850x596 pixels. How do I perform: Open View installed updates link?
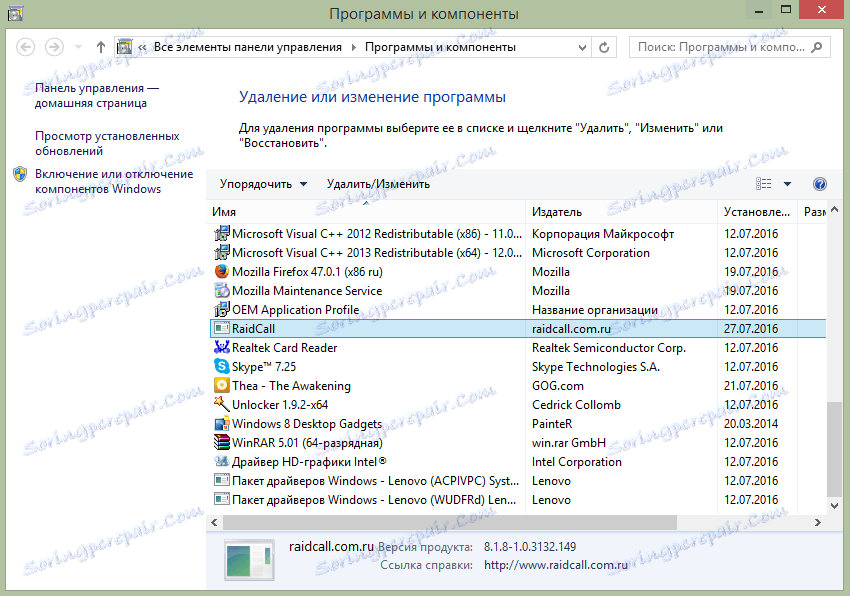coord(107,143)
